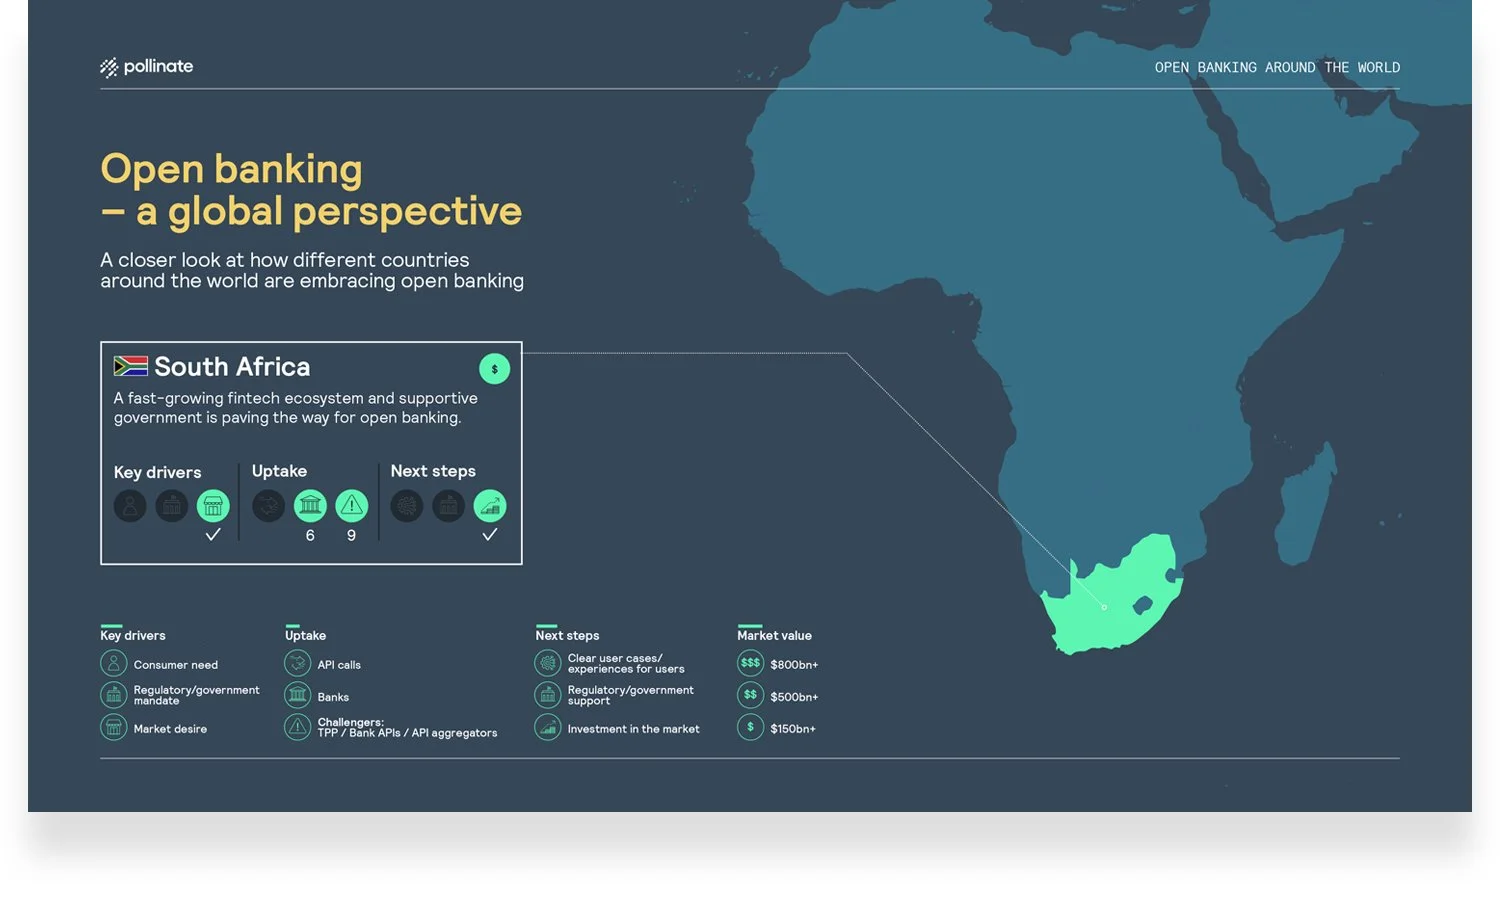Viewport: 1500px width, 921px height.
Task: Click the Market desire legend icon
Action: pos(114,727)
